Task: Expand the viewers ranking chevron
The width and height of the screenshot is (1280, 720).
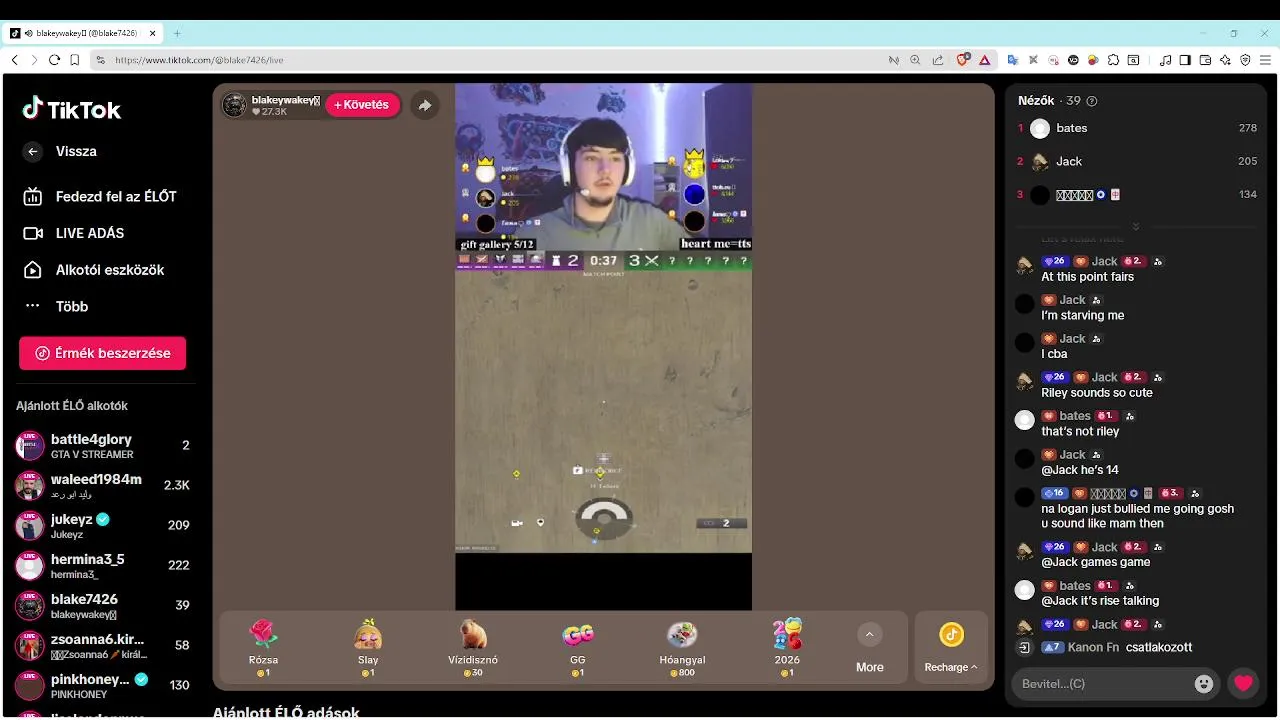Action: [x=1136, y=226]
